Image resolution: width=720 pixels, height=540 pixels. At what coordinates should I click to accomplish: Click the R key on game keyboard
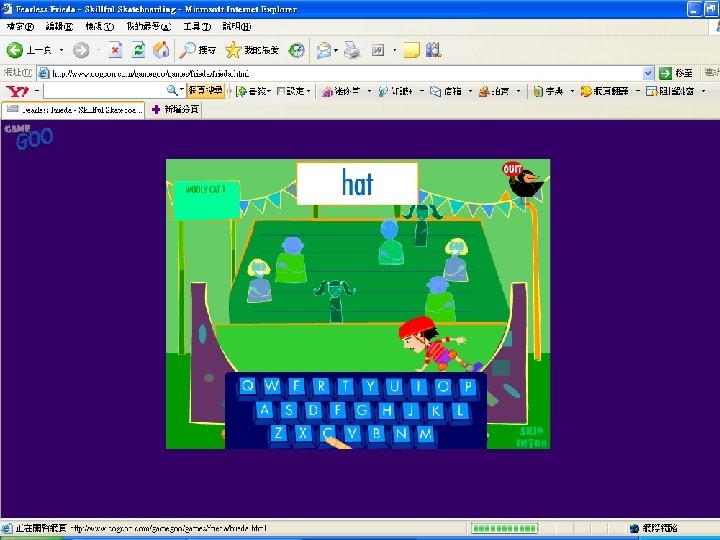click(321, 386)
